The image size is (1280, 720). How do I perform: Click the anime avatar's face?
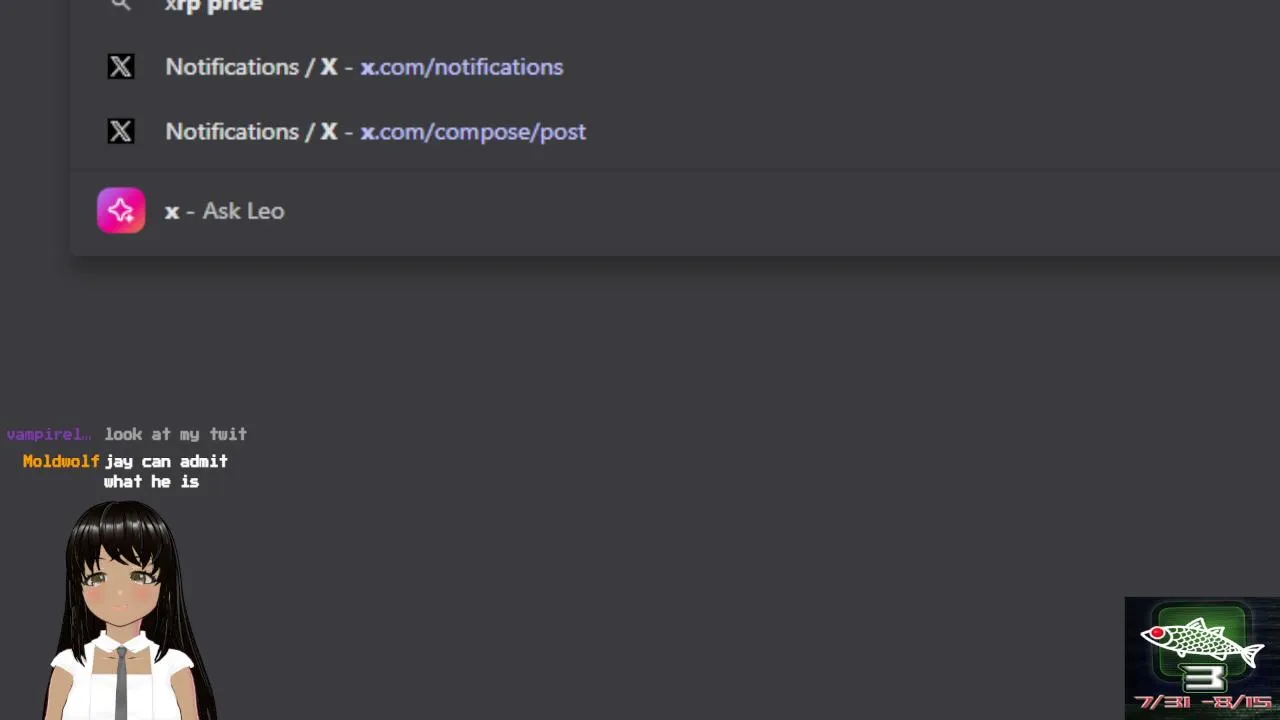(121, 582)
